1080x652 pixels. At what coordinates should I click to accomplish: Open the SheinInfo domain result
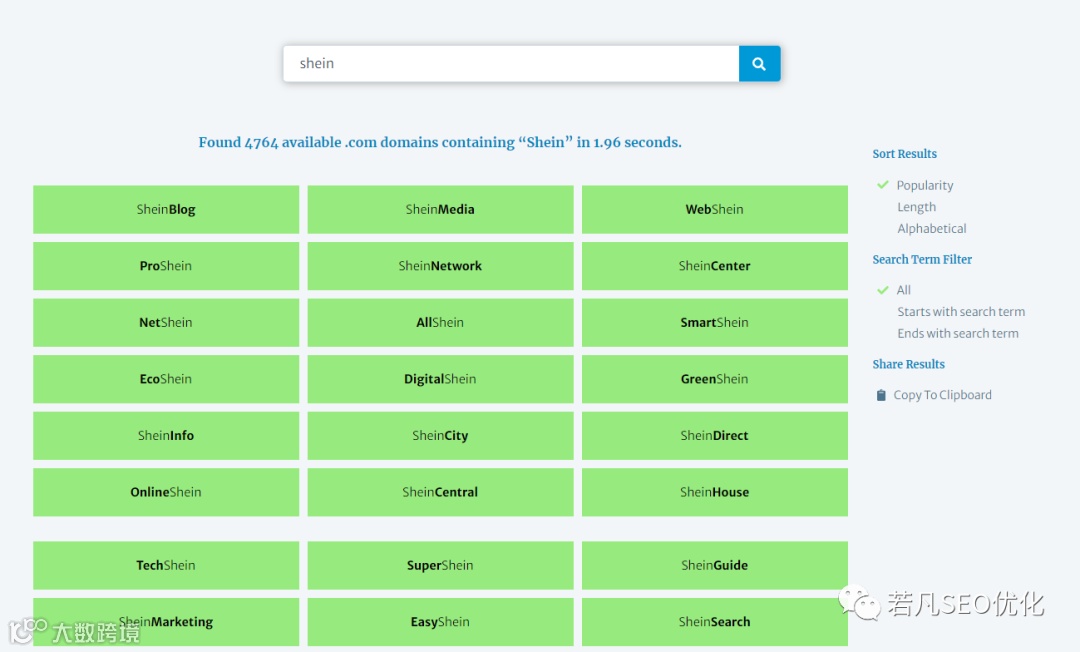point(166,436)
